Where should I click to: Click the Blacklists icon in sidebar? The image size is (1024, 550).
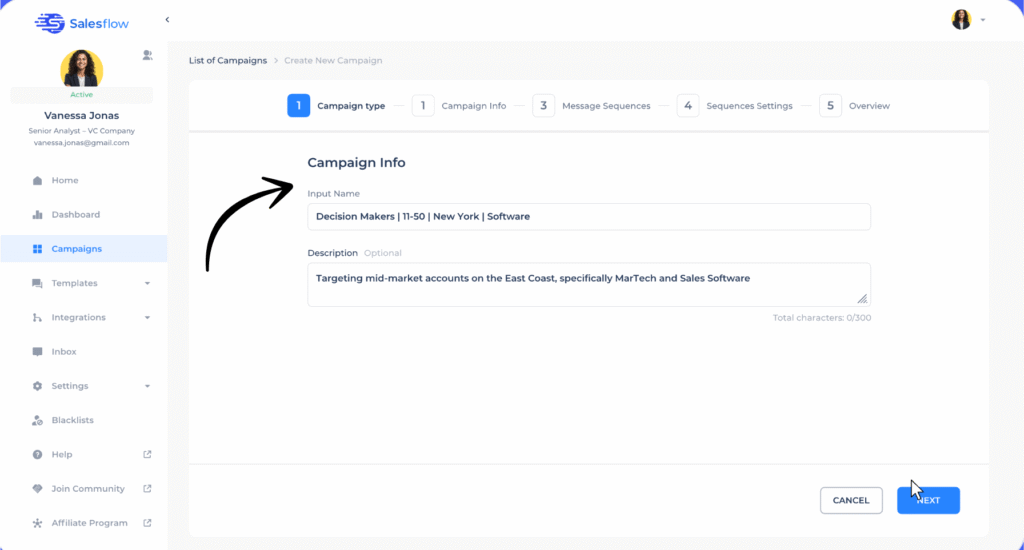tap(37, 421)
